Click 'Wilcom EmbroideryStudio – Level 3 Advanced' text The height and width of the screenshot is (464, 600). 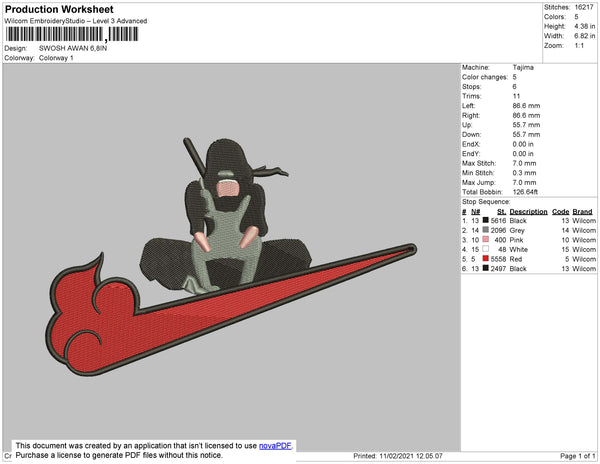(x=76, y=21)
